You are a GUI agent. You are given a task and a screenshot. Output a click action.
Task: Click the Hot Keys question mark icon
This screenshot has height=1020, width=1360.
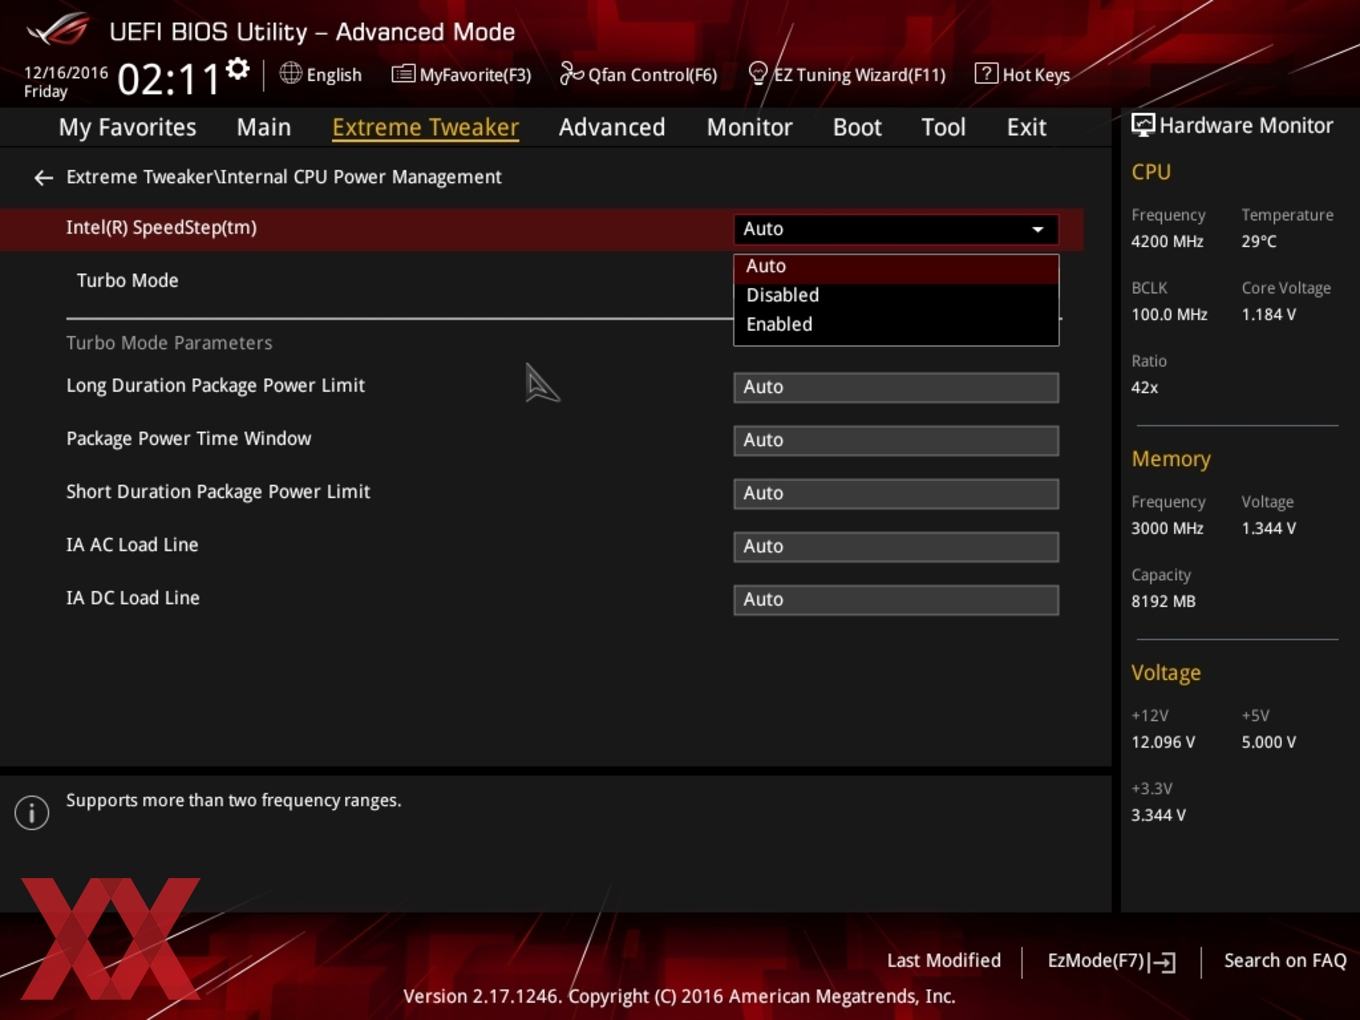tap(986, 73)
